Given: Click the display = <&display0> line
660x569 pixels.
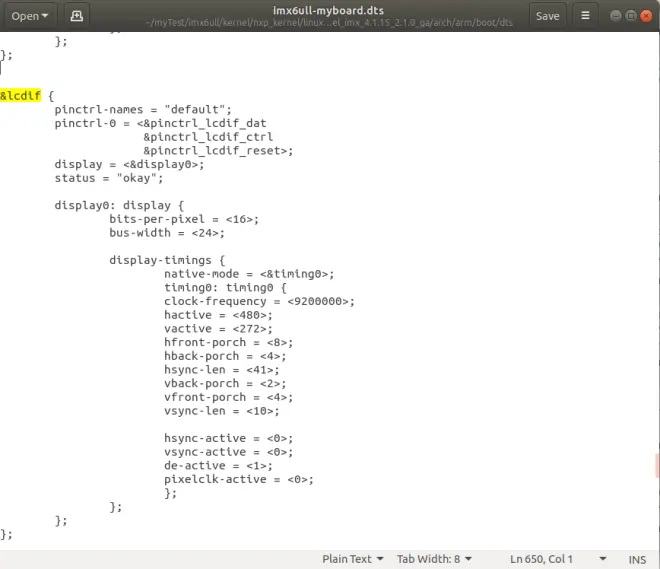Looking at the screenshot, I should [129, 164].
